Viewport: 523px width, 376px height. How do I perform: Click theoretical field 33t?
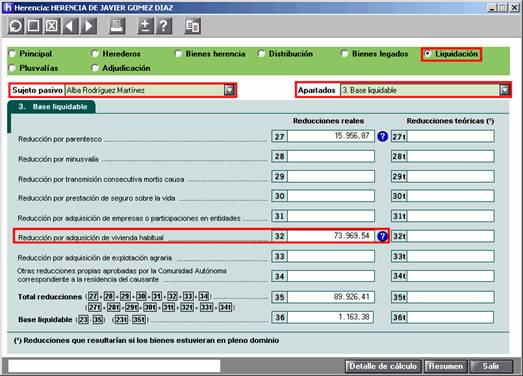pos(451,256)
